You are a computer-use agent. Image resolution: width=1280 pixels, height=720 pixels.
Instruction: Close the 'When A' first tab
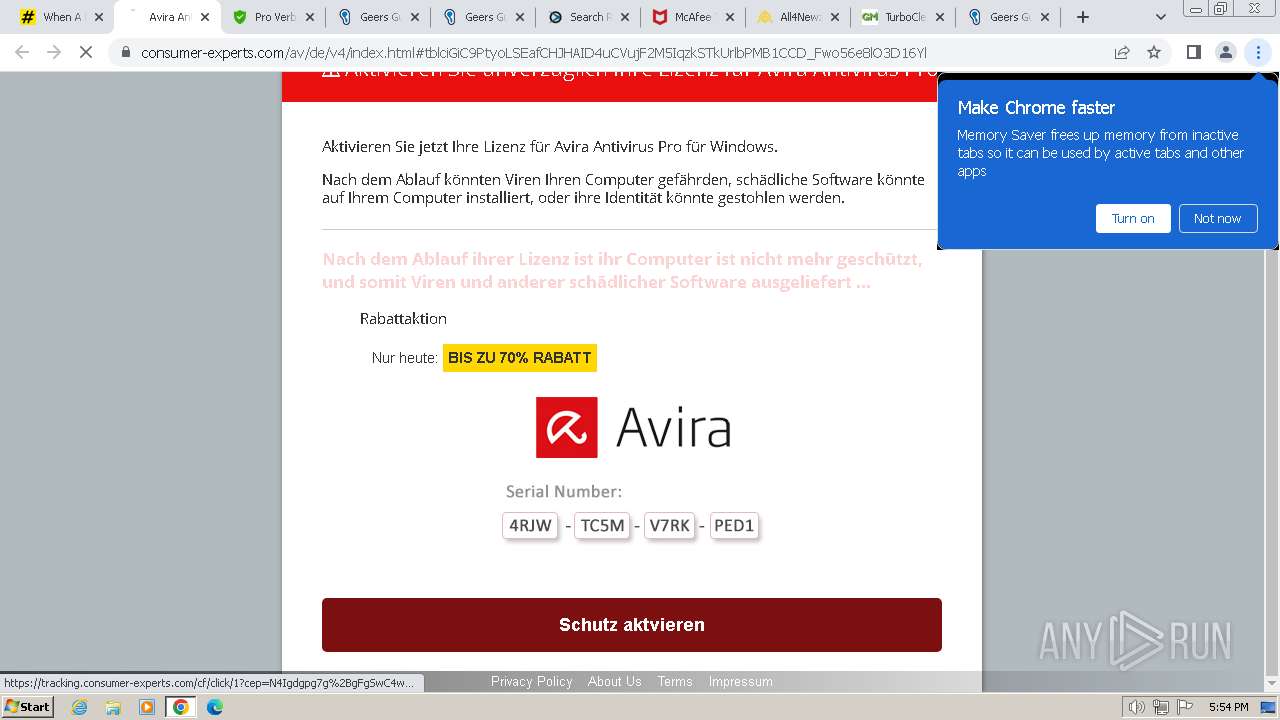pyautogui.click(x=98, y=17)
